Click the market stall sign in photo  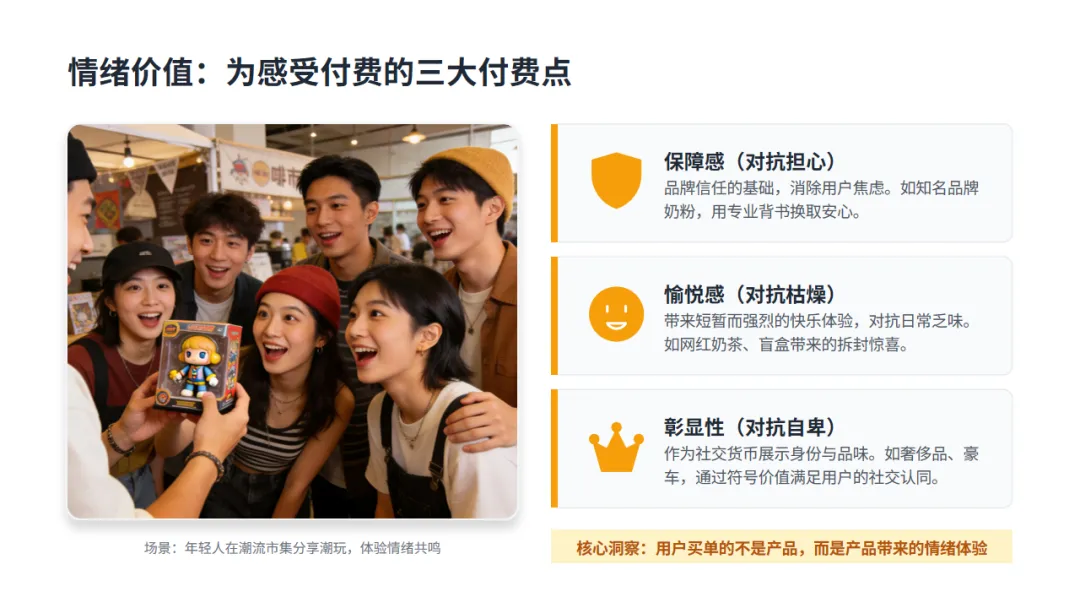262,173
